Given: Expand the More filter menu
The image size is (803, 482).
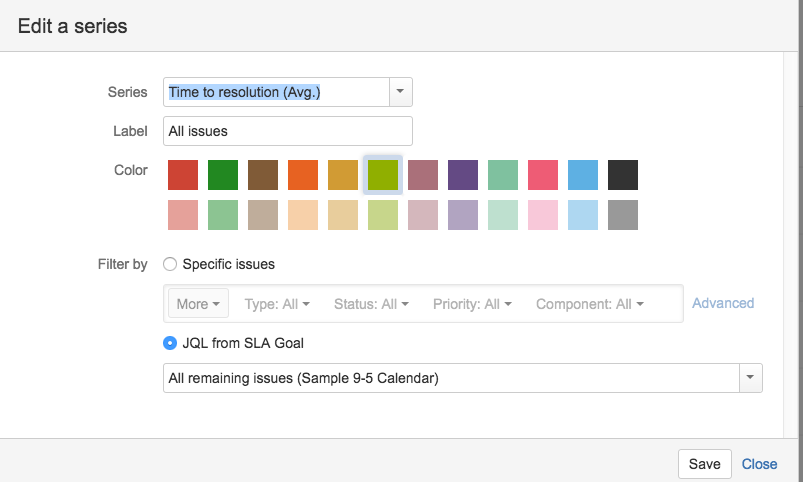Looking at the screenshot, I should (x=198, y=304).
